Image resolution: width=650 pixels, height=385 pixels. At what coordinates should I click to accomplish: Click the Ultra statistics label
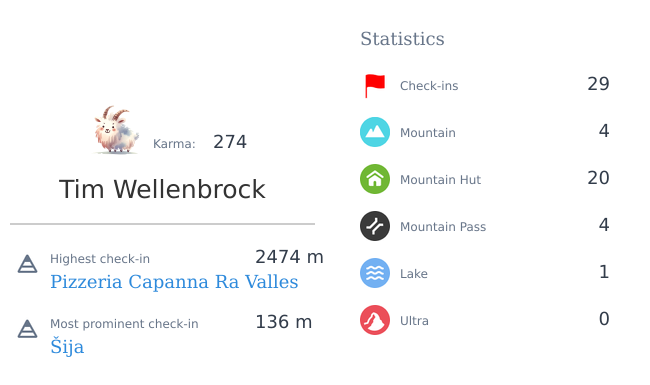click(414, 321)
